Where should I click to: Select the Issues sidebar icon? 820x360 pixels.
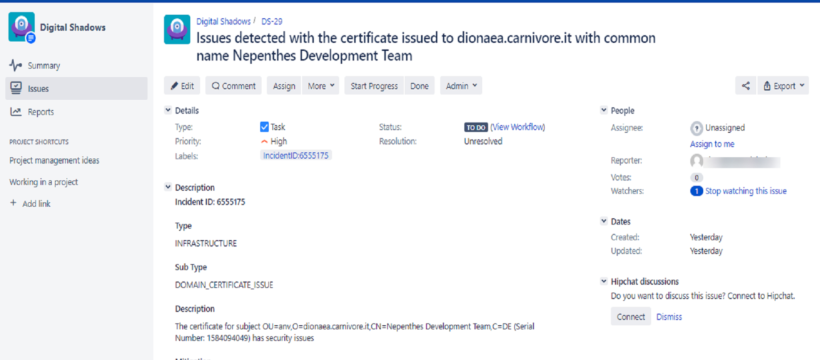click(x=16, y=88)
